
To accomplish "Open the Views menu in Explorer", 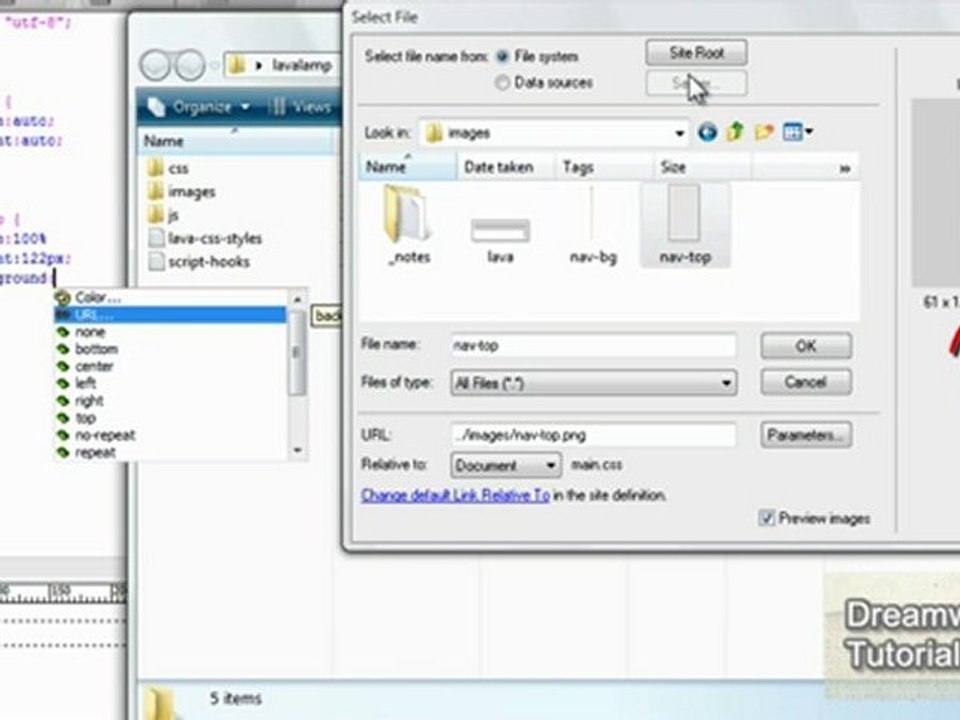I will [x=301, y=107].
